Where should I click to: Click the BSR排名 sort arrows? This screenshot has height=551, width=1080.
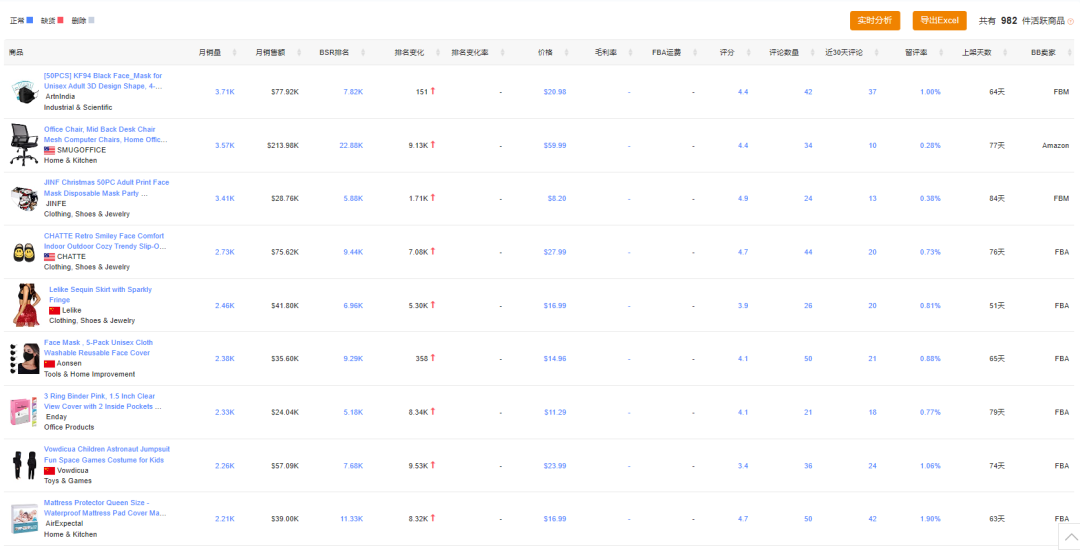(x=364, y=53)
